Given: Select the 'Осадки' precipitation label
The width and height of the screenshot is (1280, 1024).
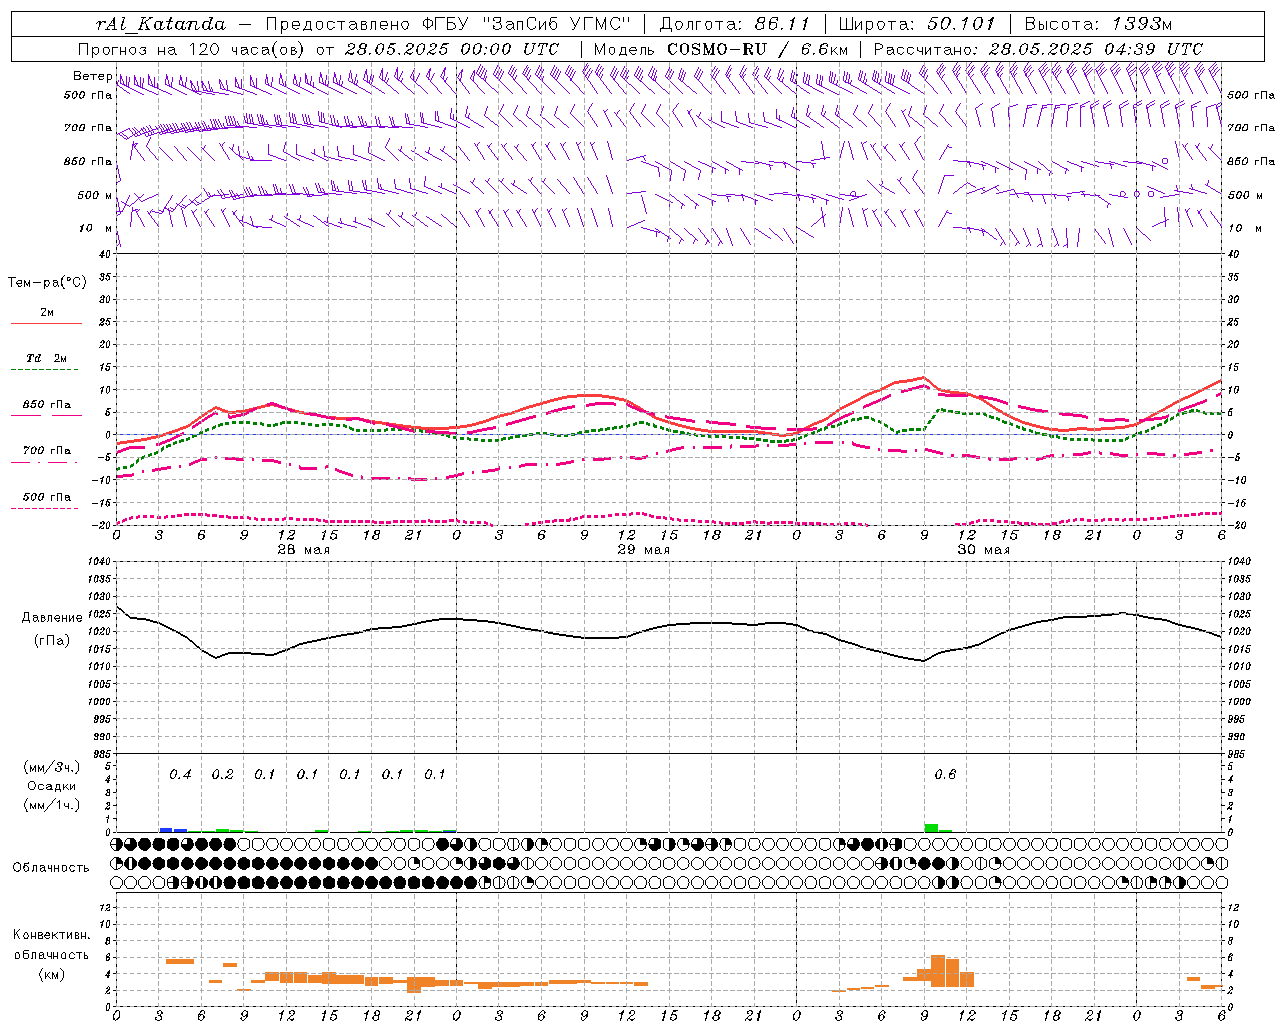Looking at the screenshot, I should pos(52,786).
